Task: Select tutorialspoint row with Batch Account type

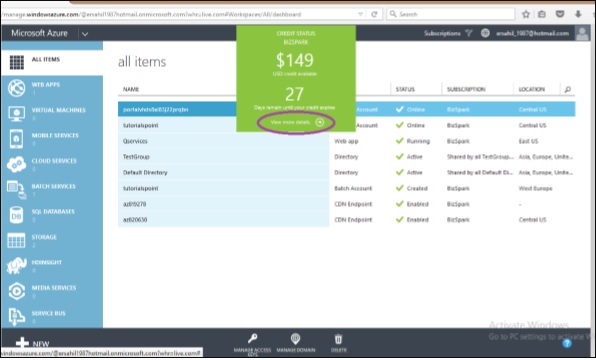Action: pyautogui.click(x=346, y=188)
